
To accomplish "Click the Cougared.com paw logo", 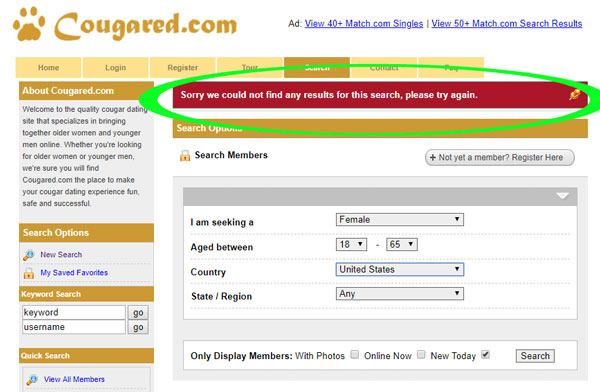I will pos(29,24).
